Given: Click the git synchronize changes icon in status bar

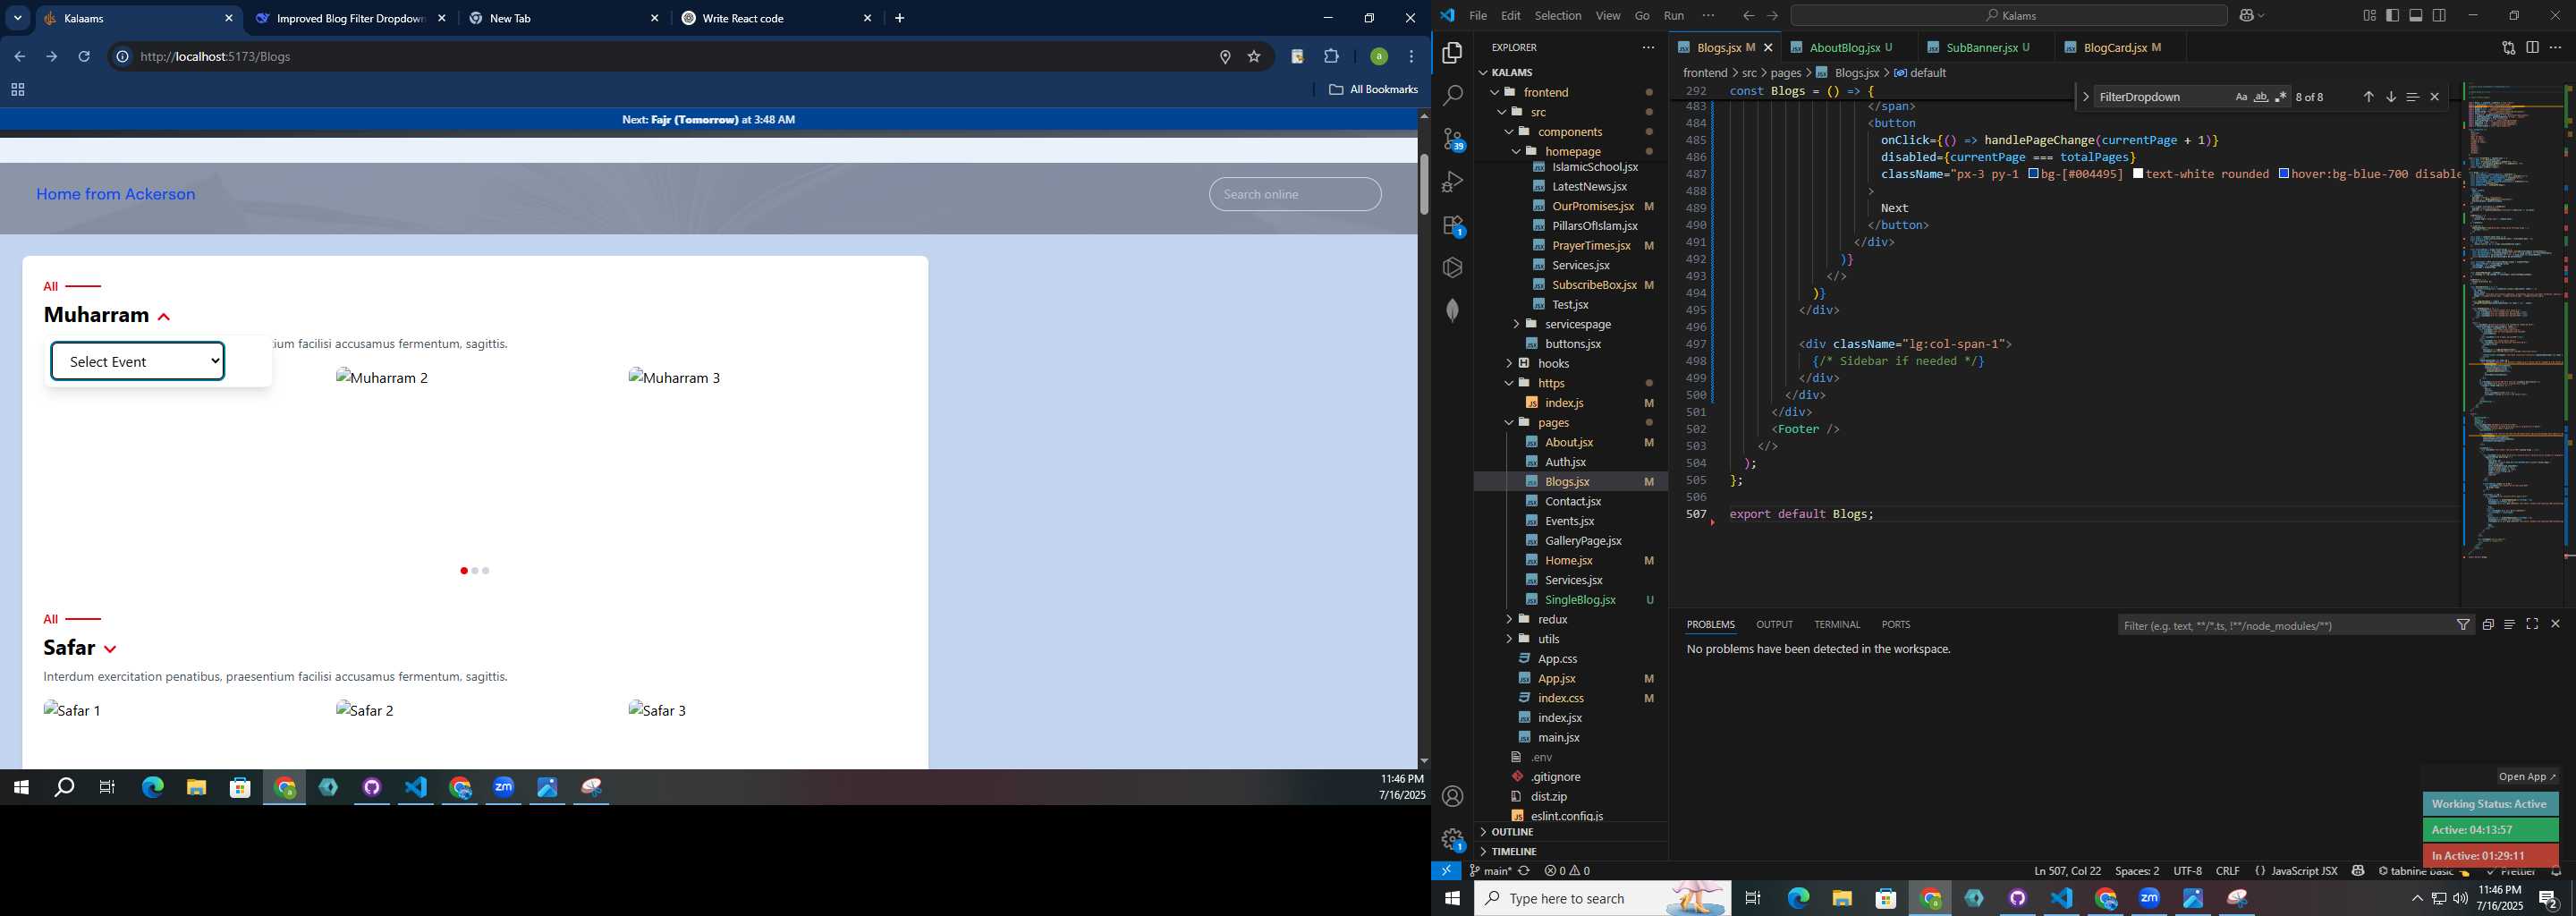Looking at the screenshot, I should coord(1524,871).
